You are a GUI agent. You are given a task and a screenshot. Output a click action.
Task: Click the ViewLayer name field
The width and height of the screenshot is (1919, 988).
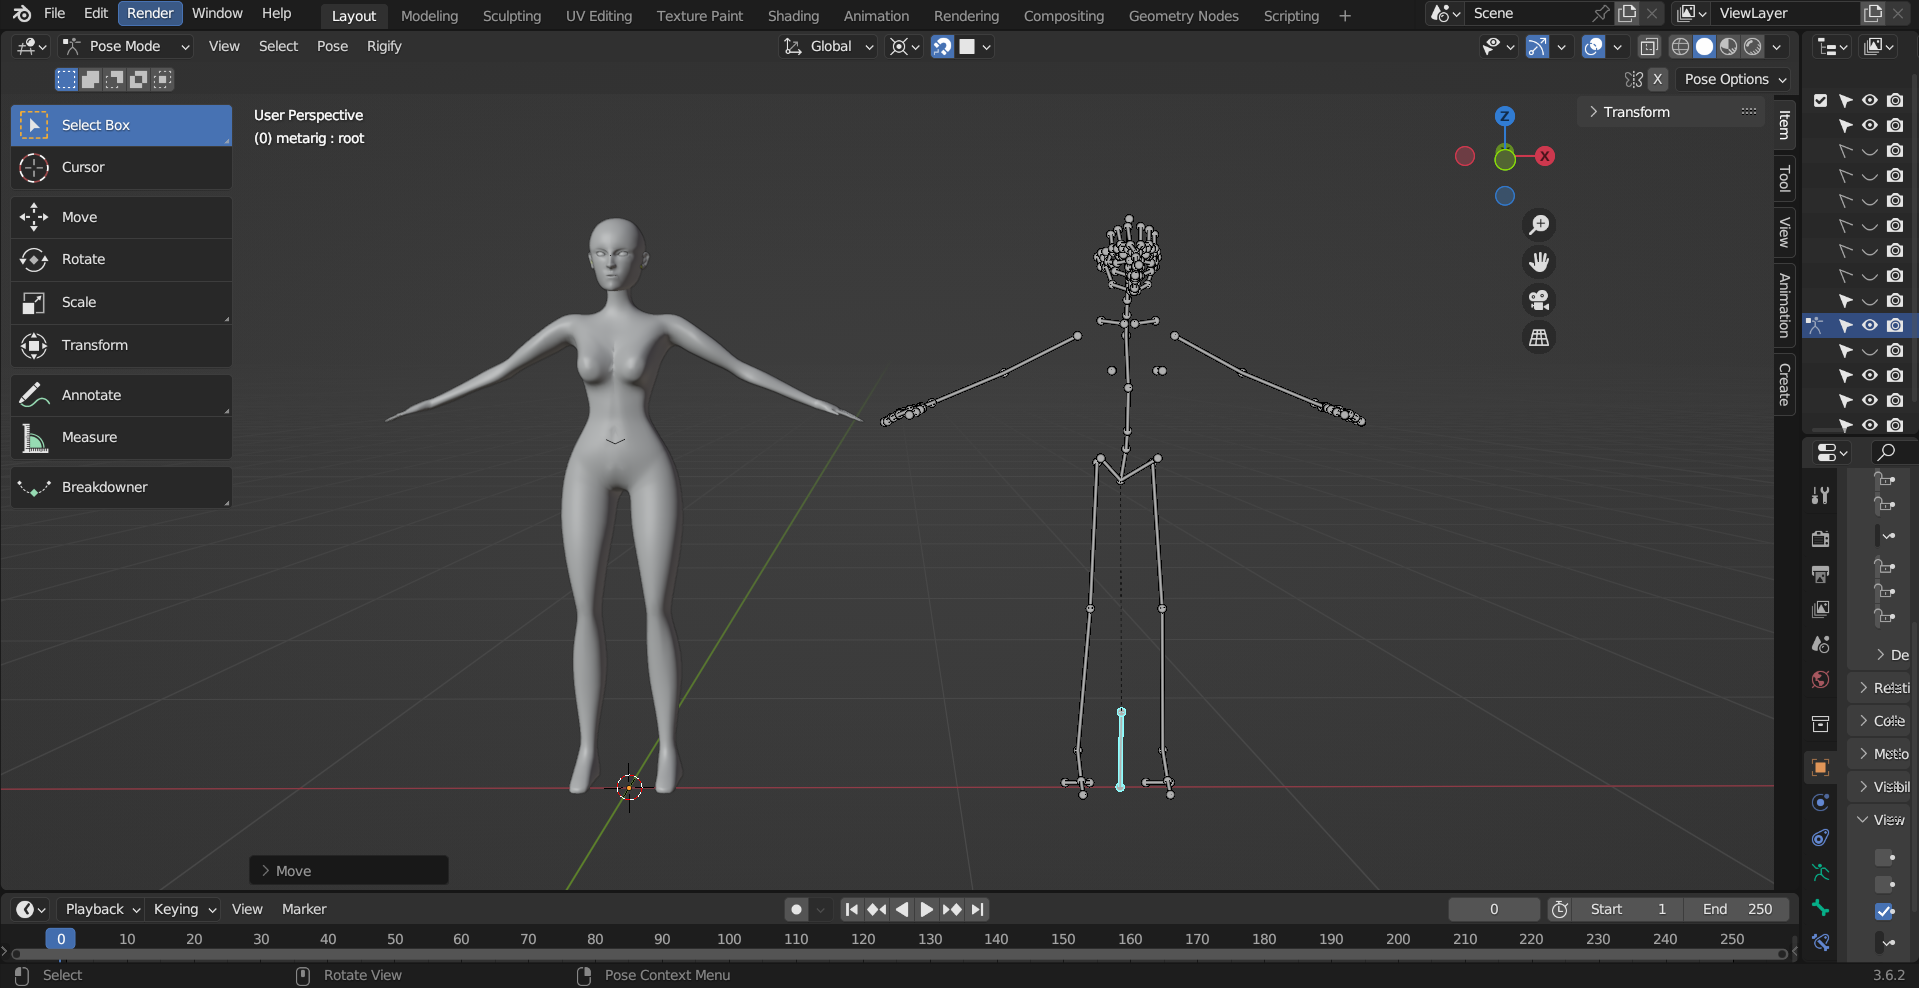pos(1786,13)
